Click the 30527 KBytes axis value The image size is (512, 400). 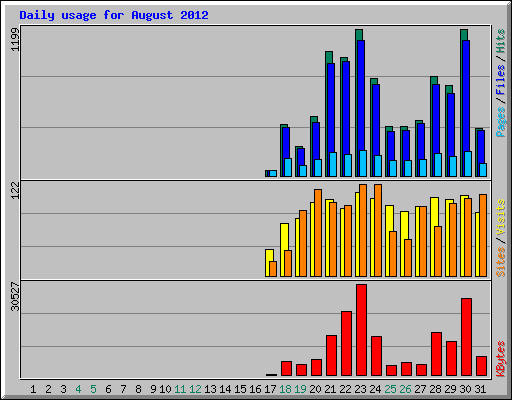[15, 296]
